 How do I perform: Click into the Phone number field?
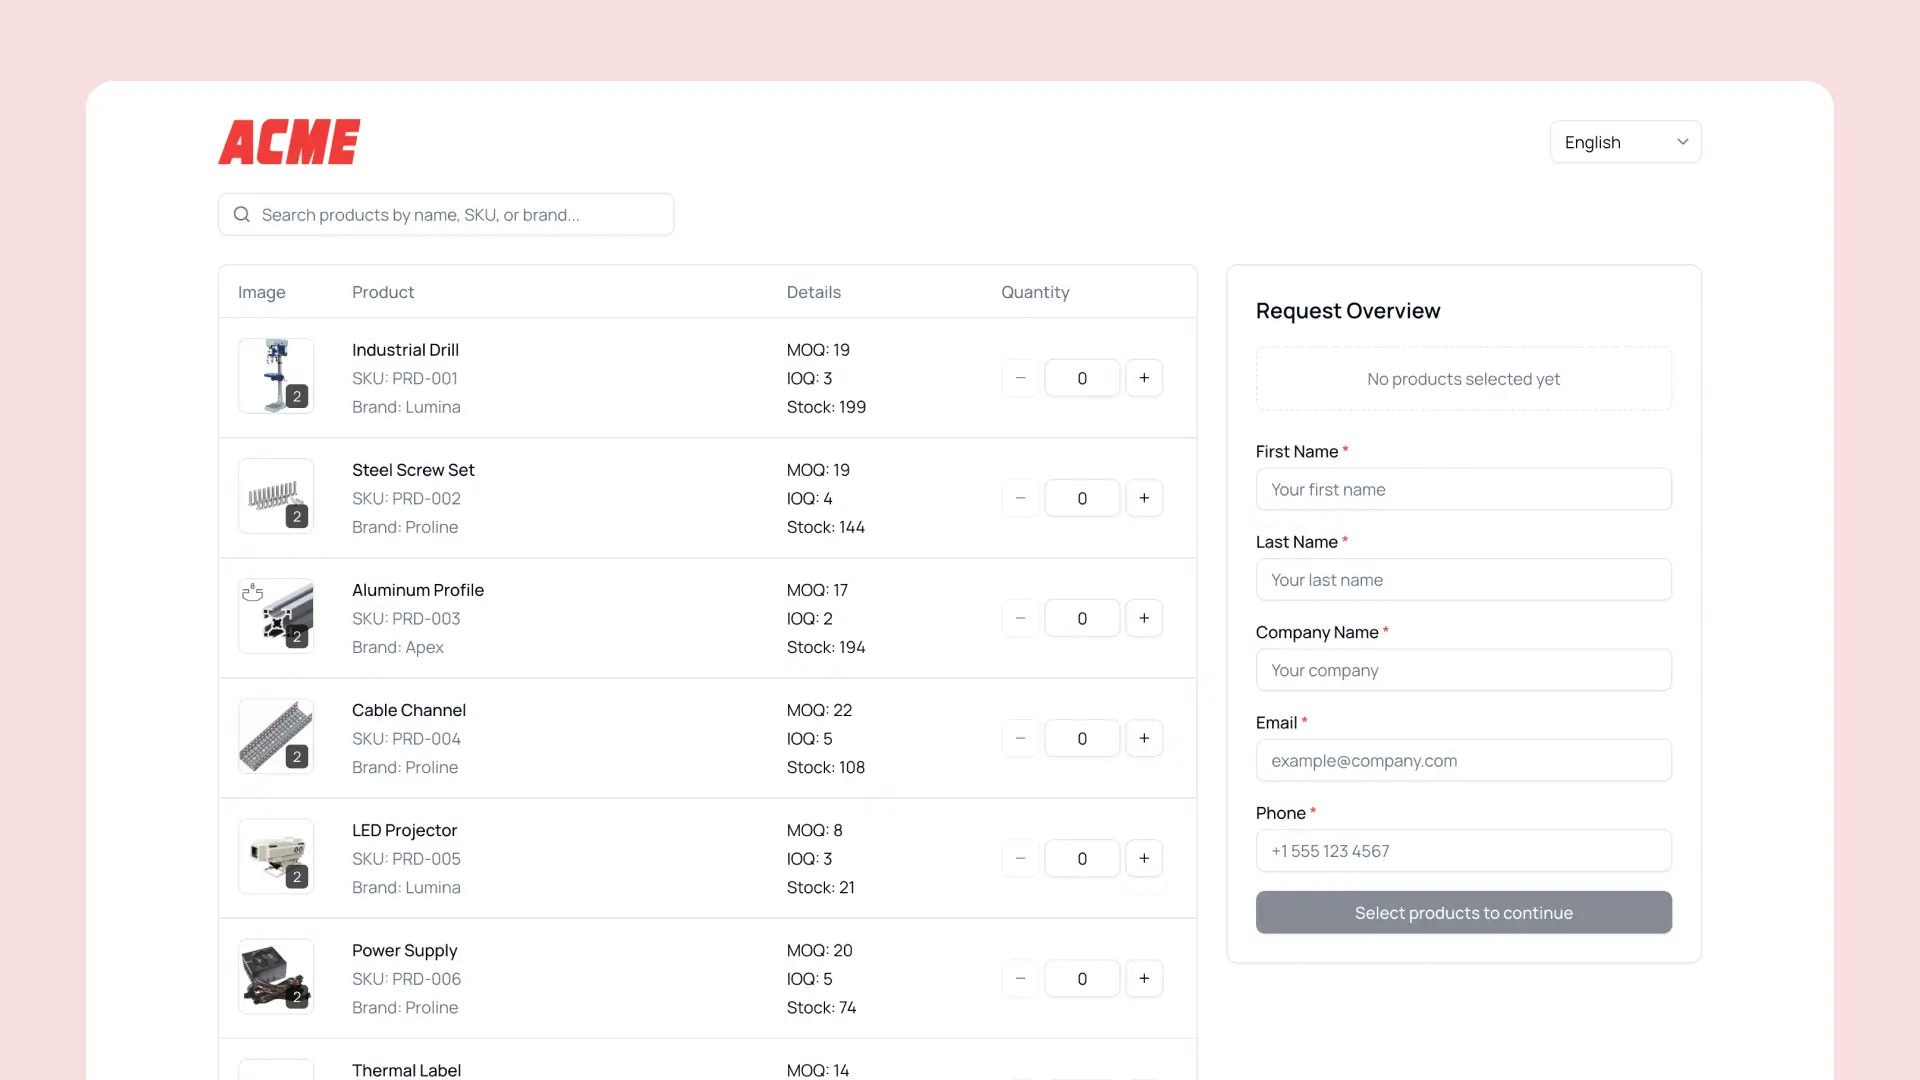pyautogui.click(x=1463, y=851)
